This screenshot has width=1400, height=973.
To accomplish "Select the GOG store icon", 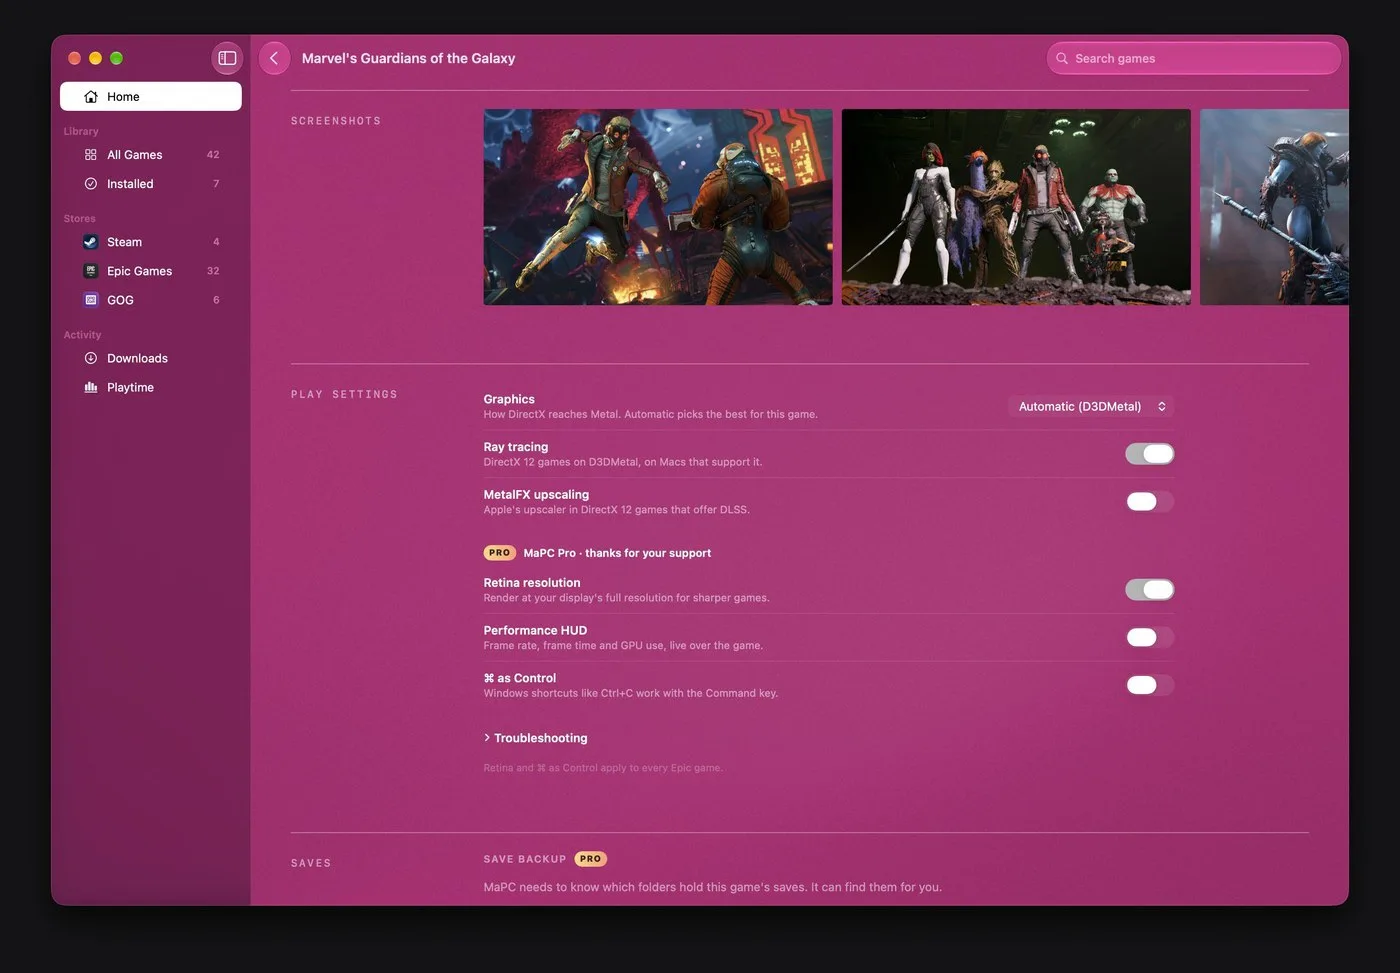I will [x=91, y=300].
